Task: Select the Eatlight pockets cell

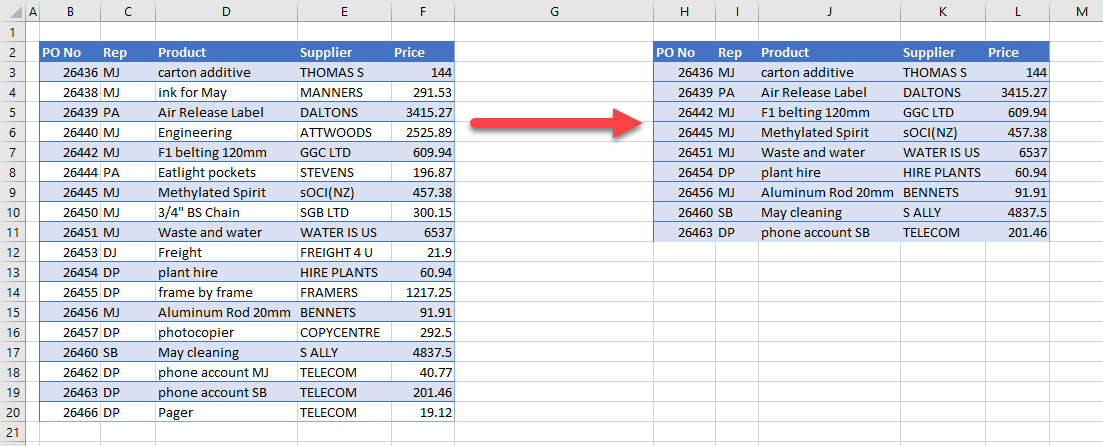Action: [225, 172]
